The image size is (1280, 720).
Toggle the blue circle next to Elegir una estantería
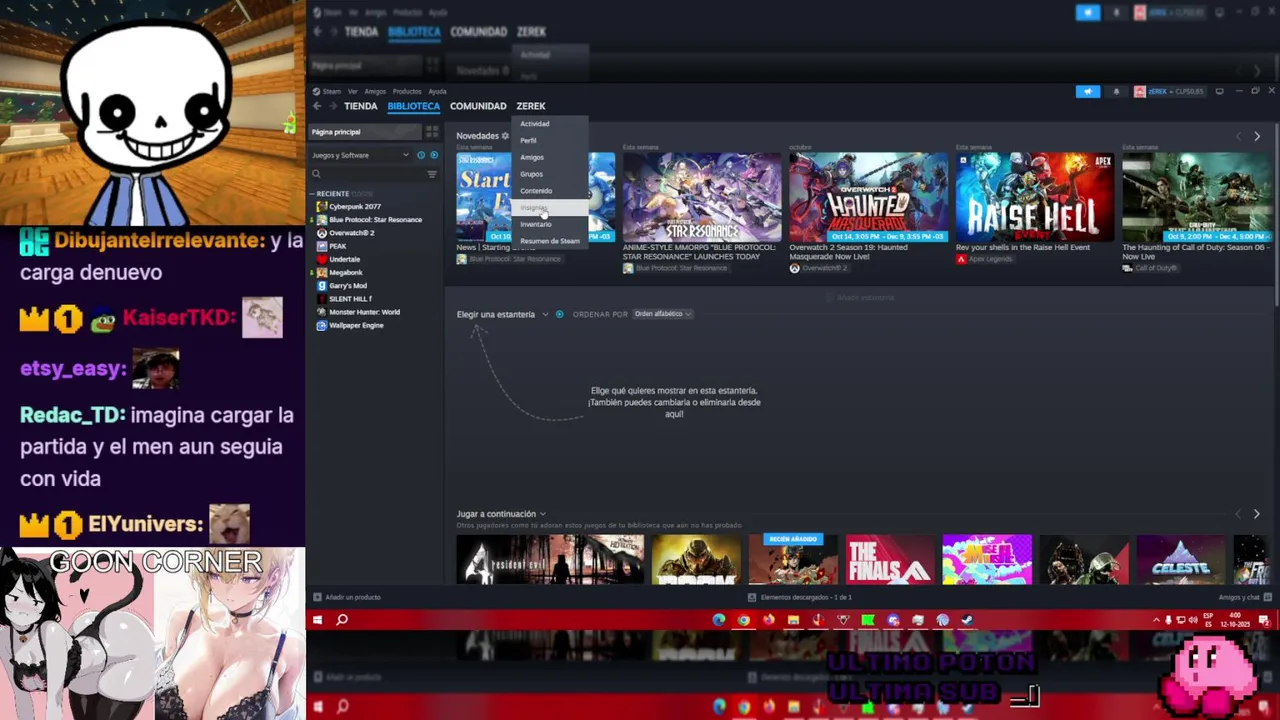(x=559, y=314)
